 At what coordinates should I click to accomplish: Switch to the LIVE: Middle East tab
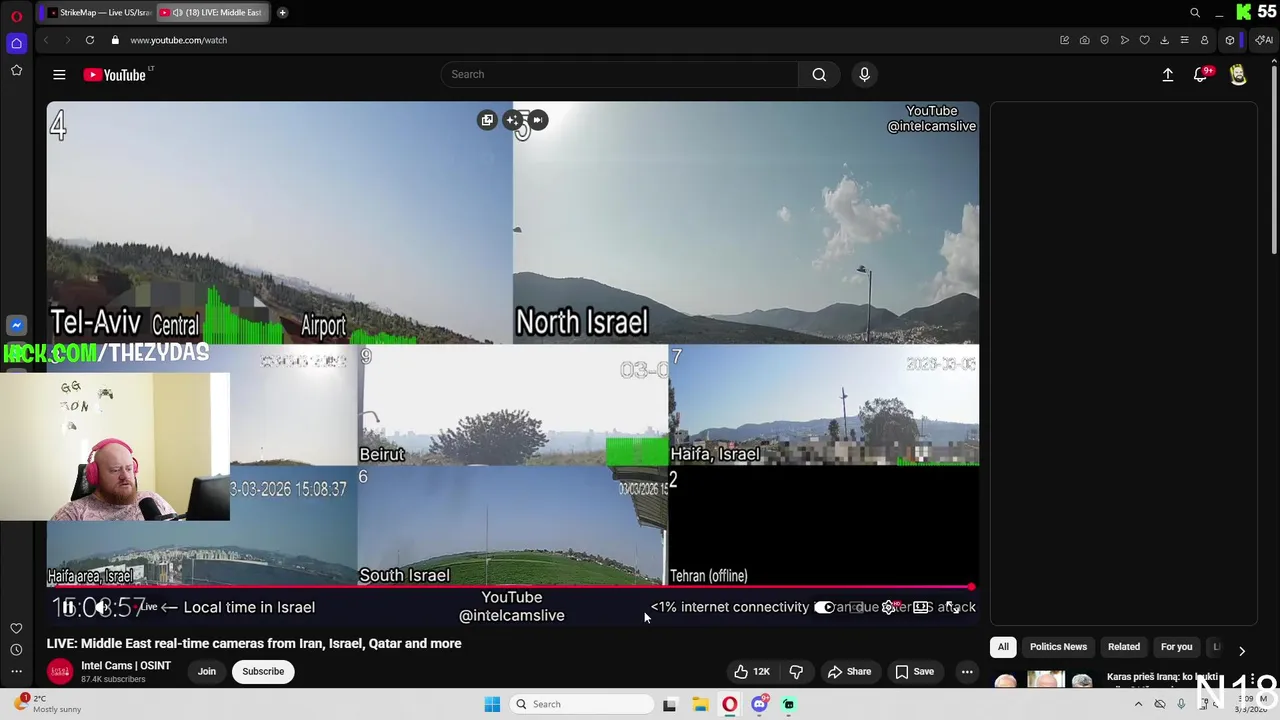click(212, 12)
